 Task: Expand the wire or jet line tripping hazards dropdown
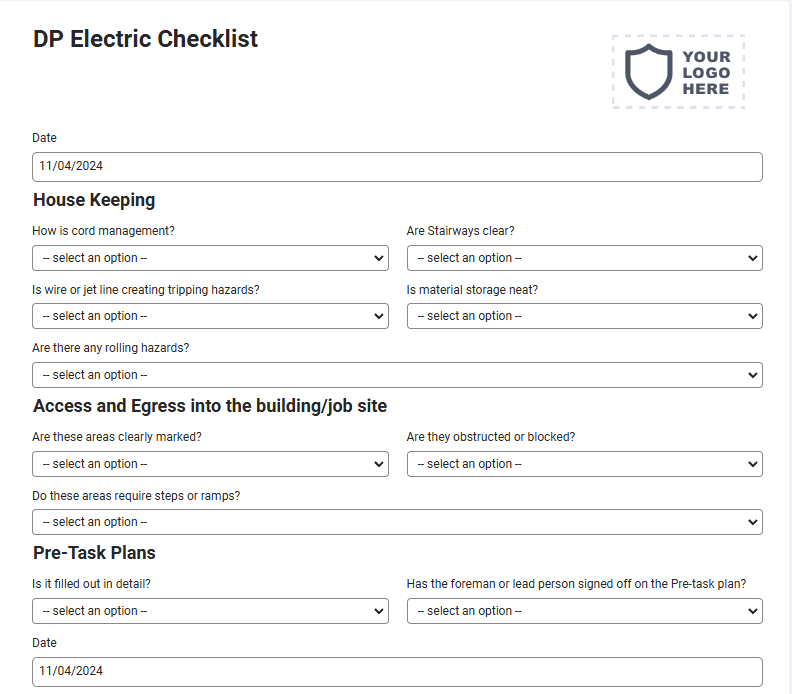click(x=210, y=316)
